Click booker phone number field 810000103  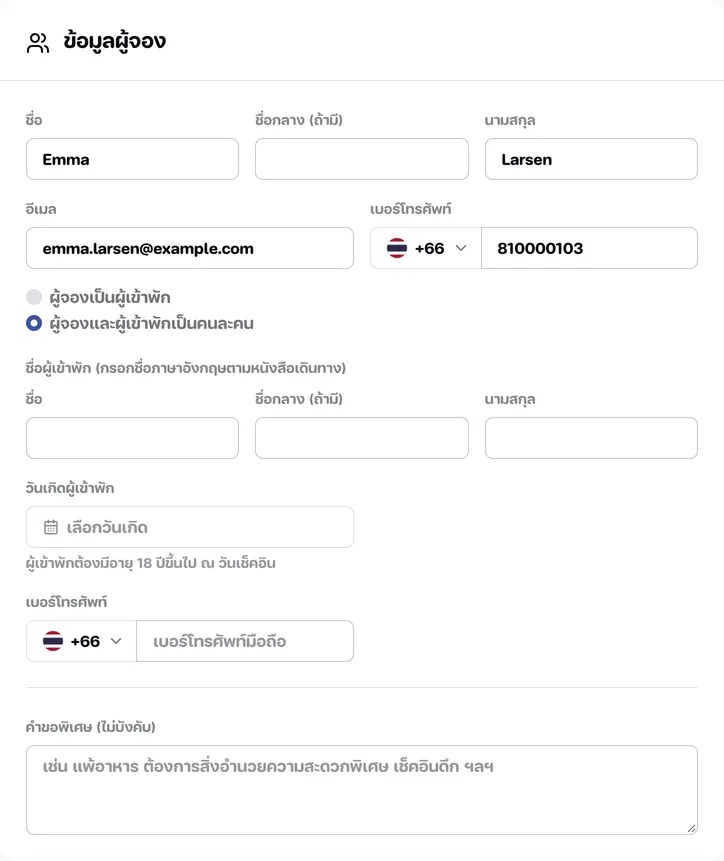(x=590, y=248)
